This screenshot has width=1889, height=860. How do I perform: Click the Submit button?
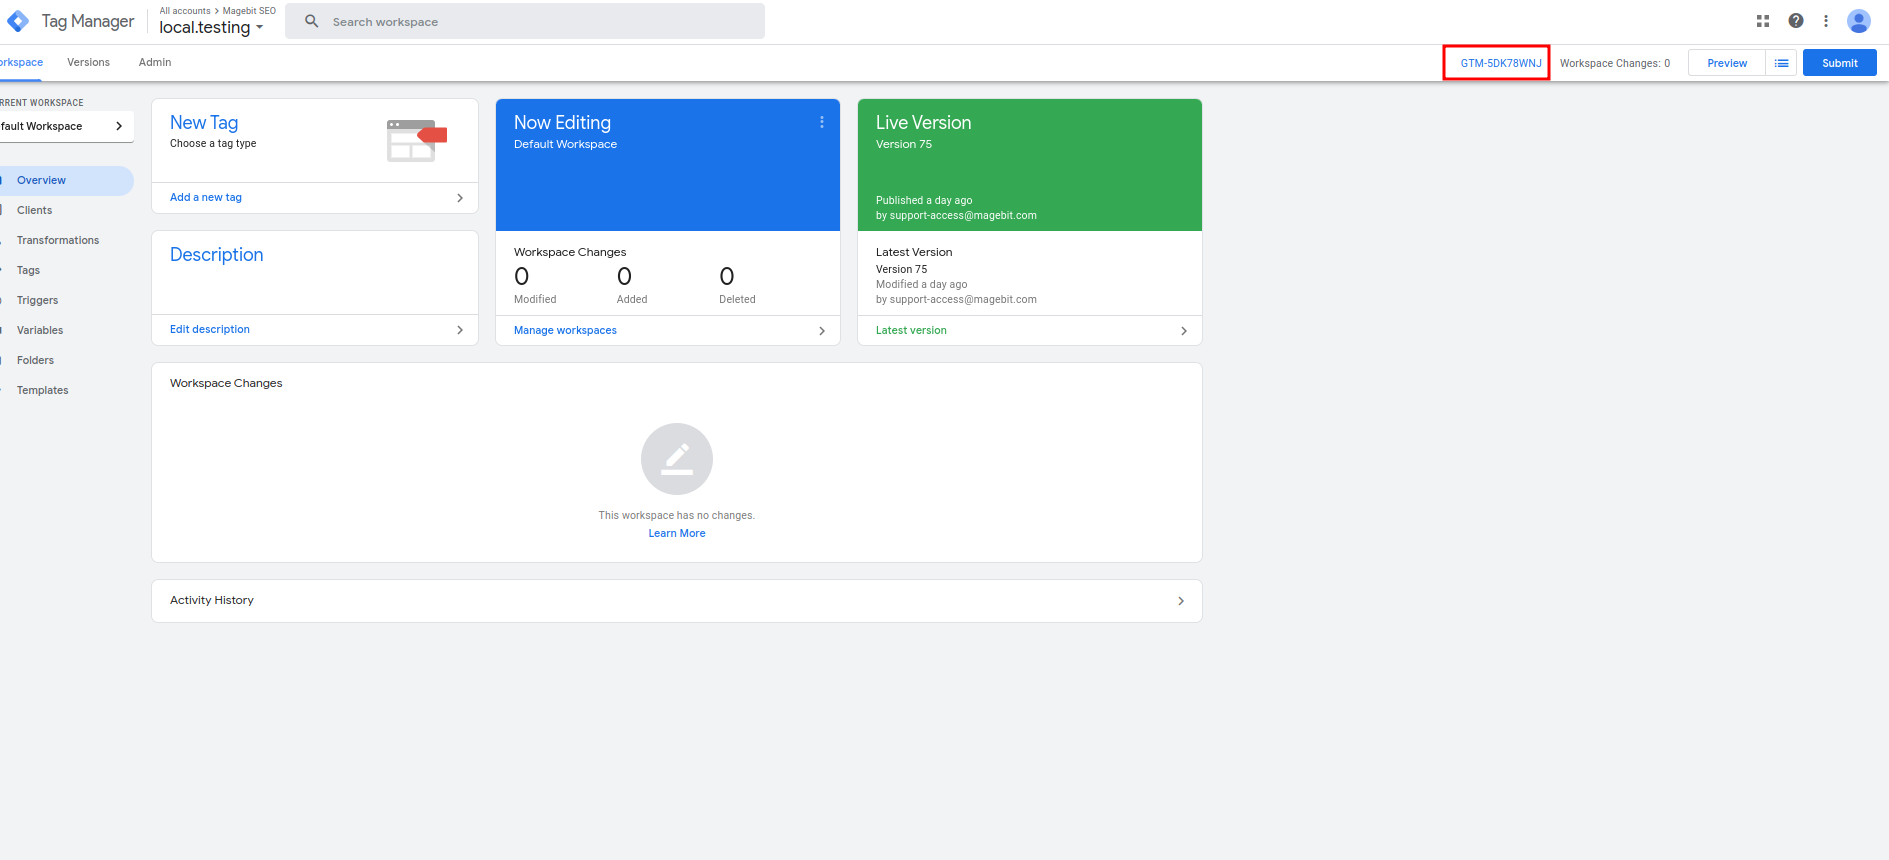[x=1839, y=63]
